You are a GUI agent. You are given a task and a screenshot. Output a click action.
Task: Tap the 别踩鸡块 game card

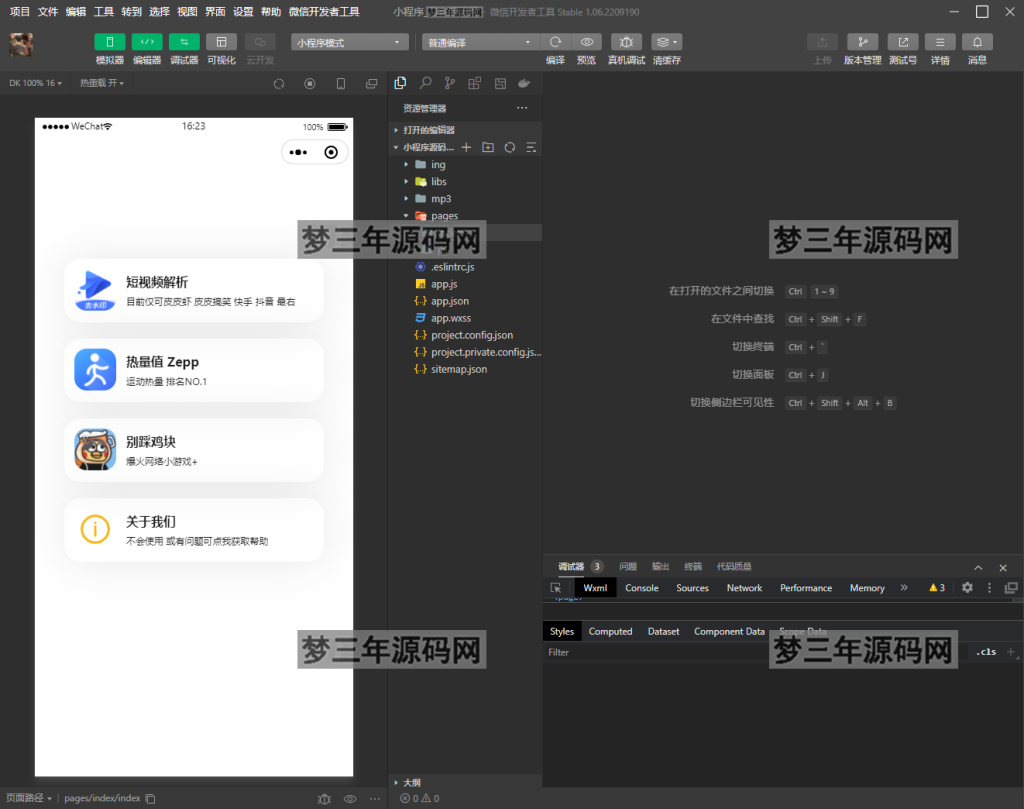[194, 450]
